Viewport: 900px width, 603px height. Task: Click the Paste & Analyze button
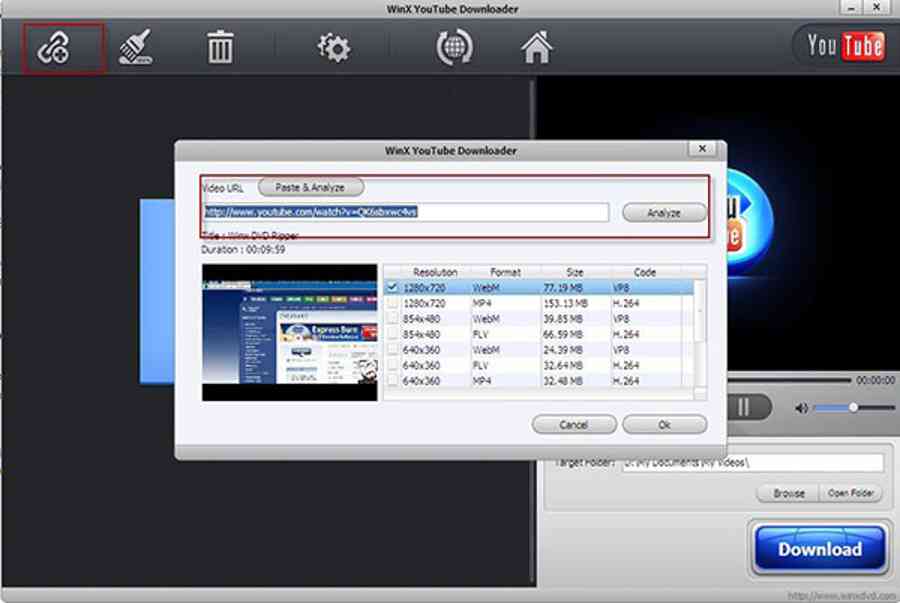point(310,187)
